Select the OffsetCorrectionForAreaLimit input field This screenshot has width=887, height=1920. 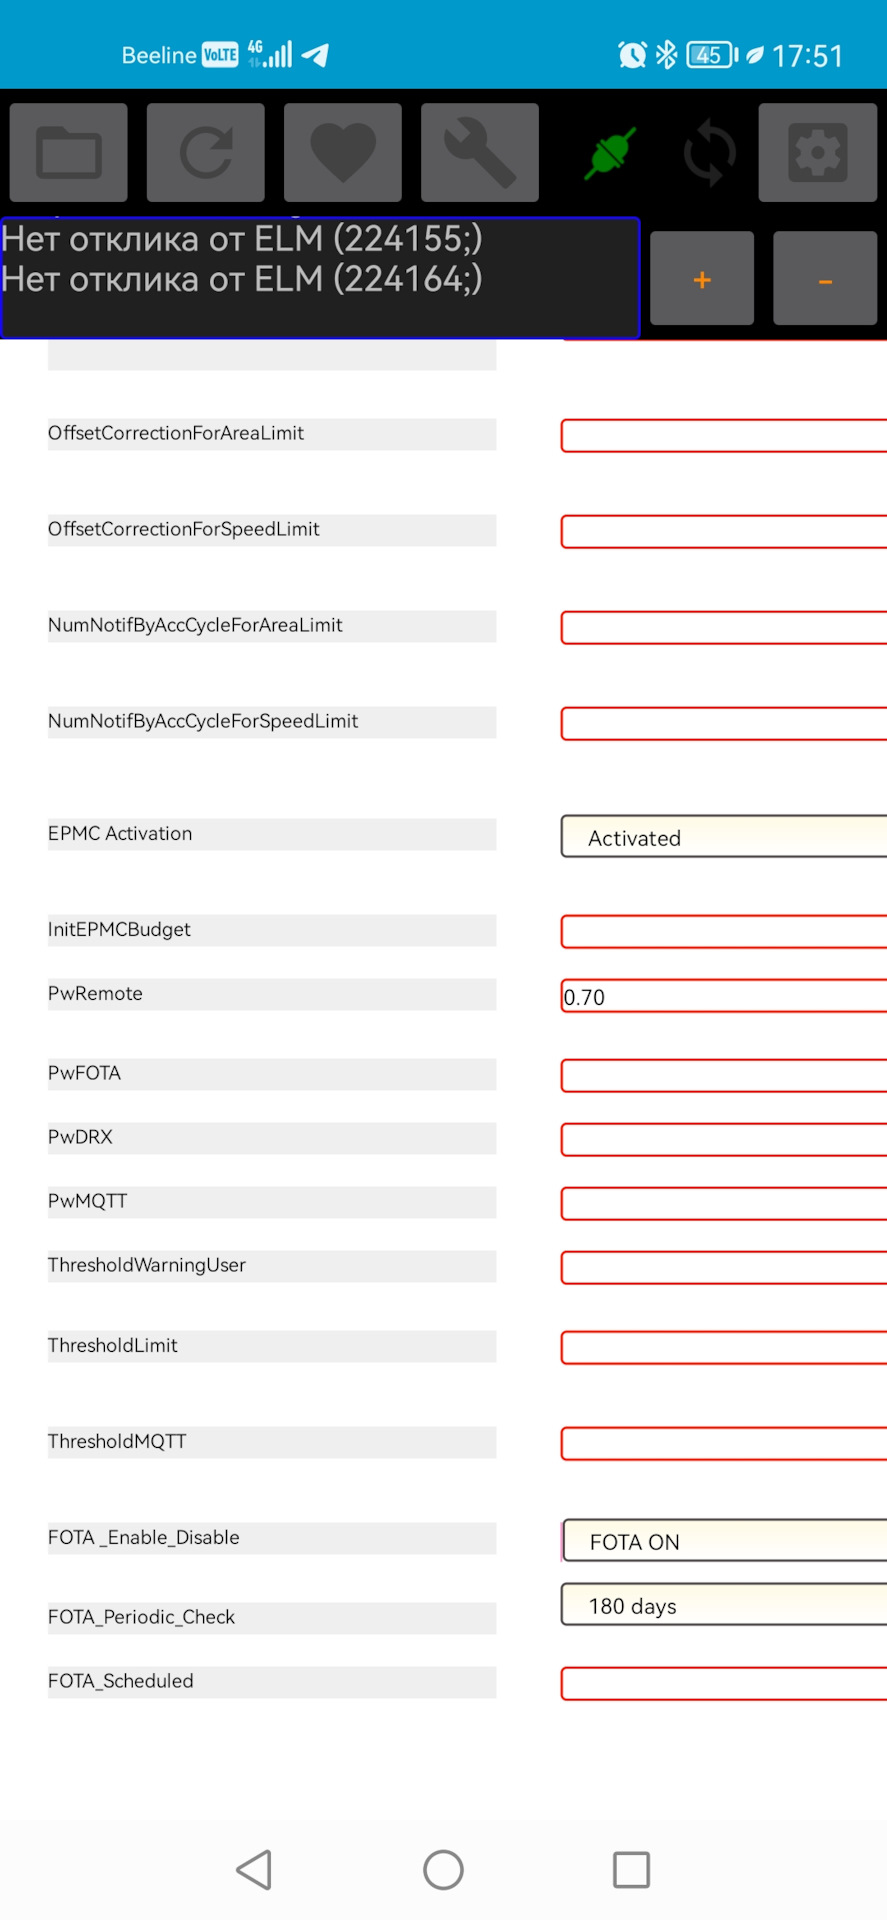click(x=724, y=436)
